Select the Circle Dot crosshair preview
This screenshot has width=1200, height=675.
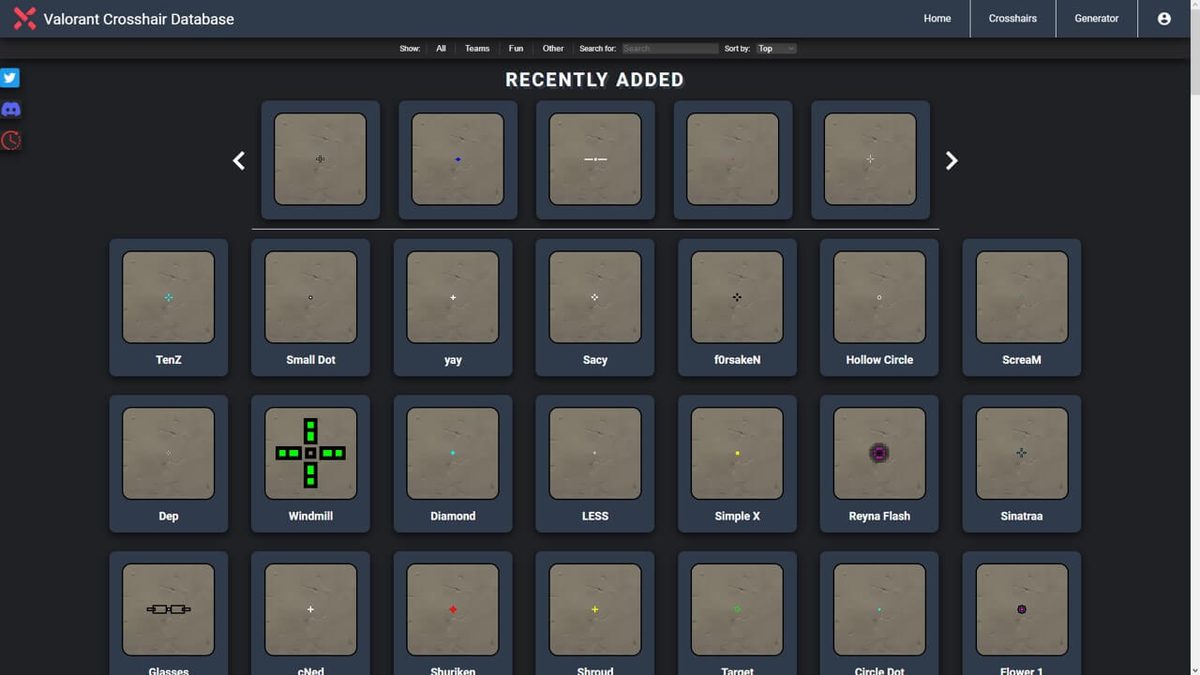879,609
